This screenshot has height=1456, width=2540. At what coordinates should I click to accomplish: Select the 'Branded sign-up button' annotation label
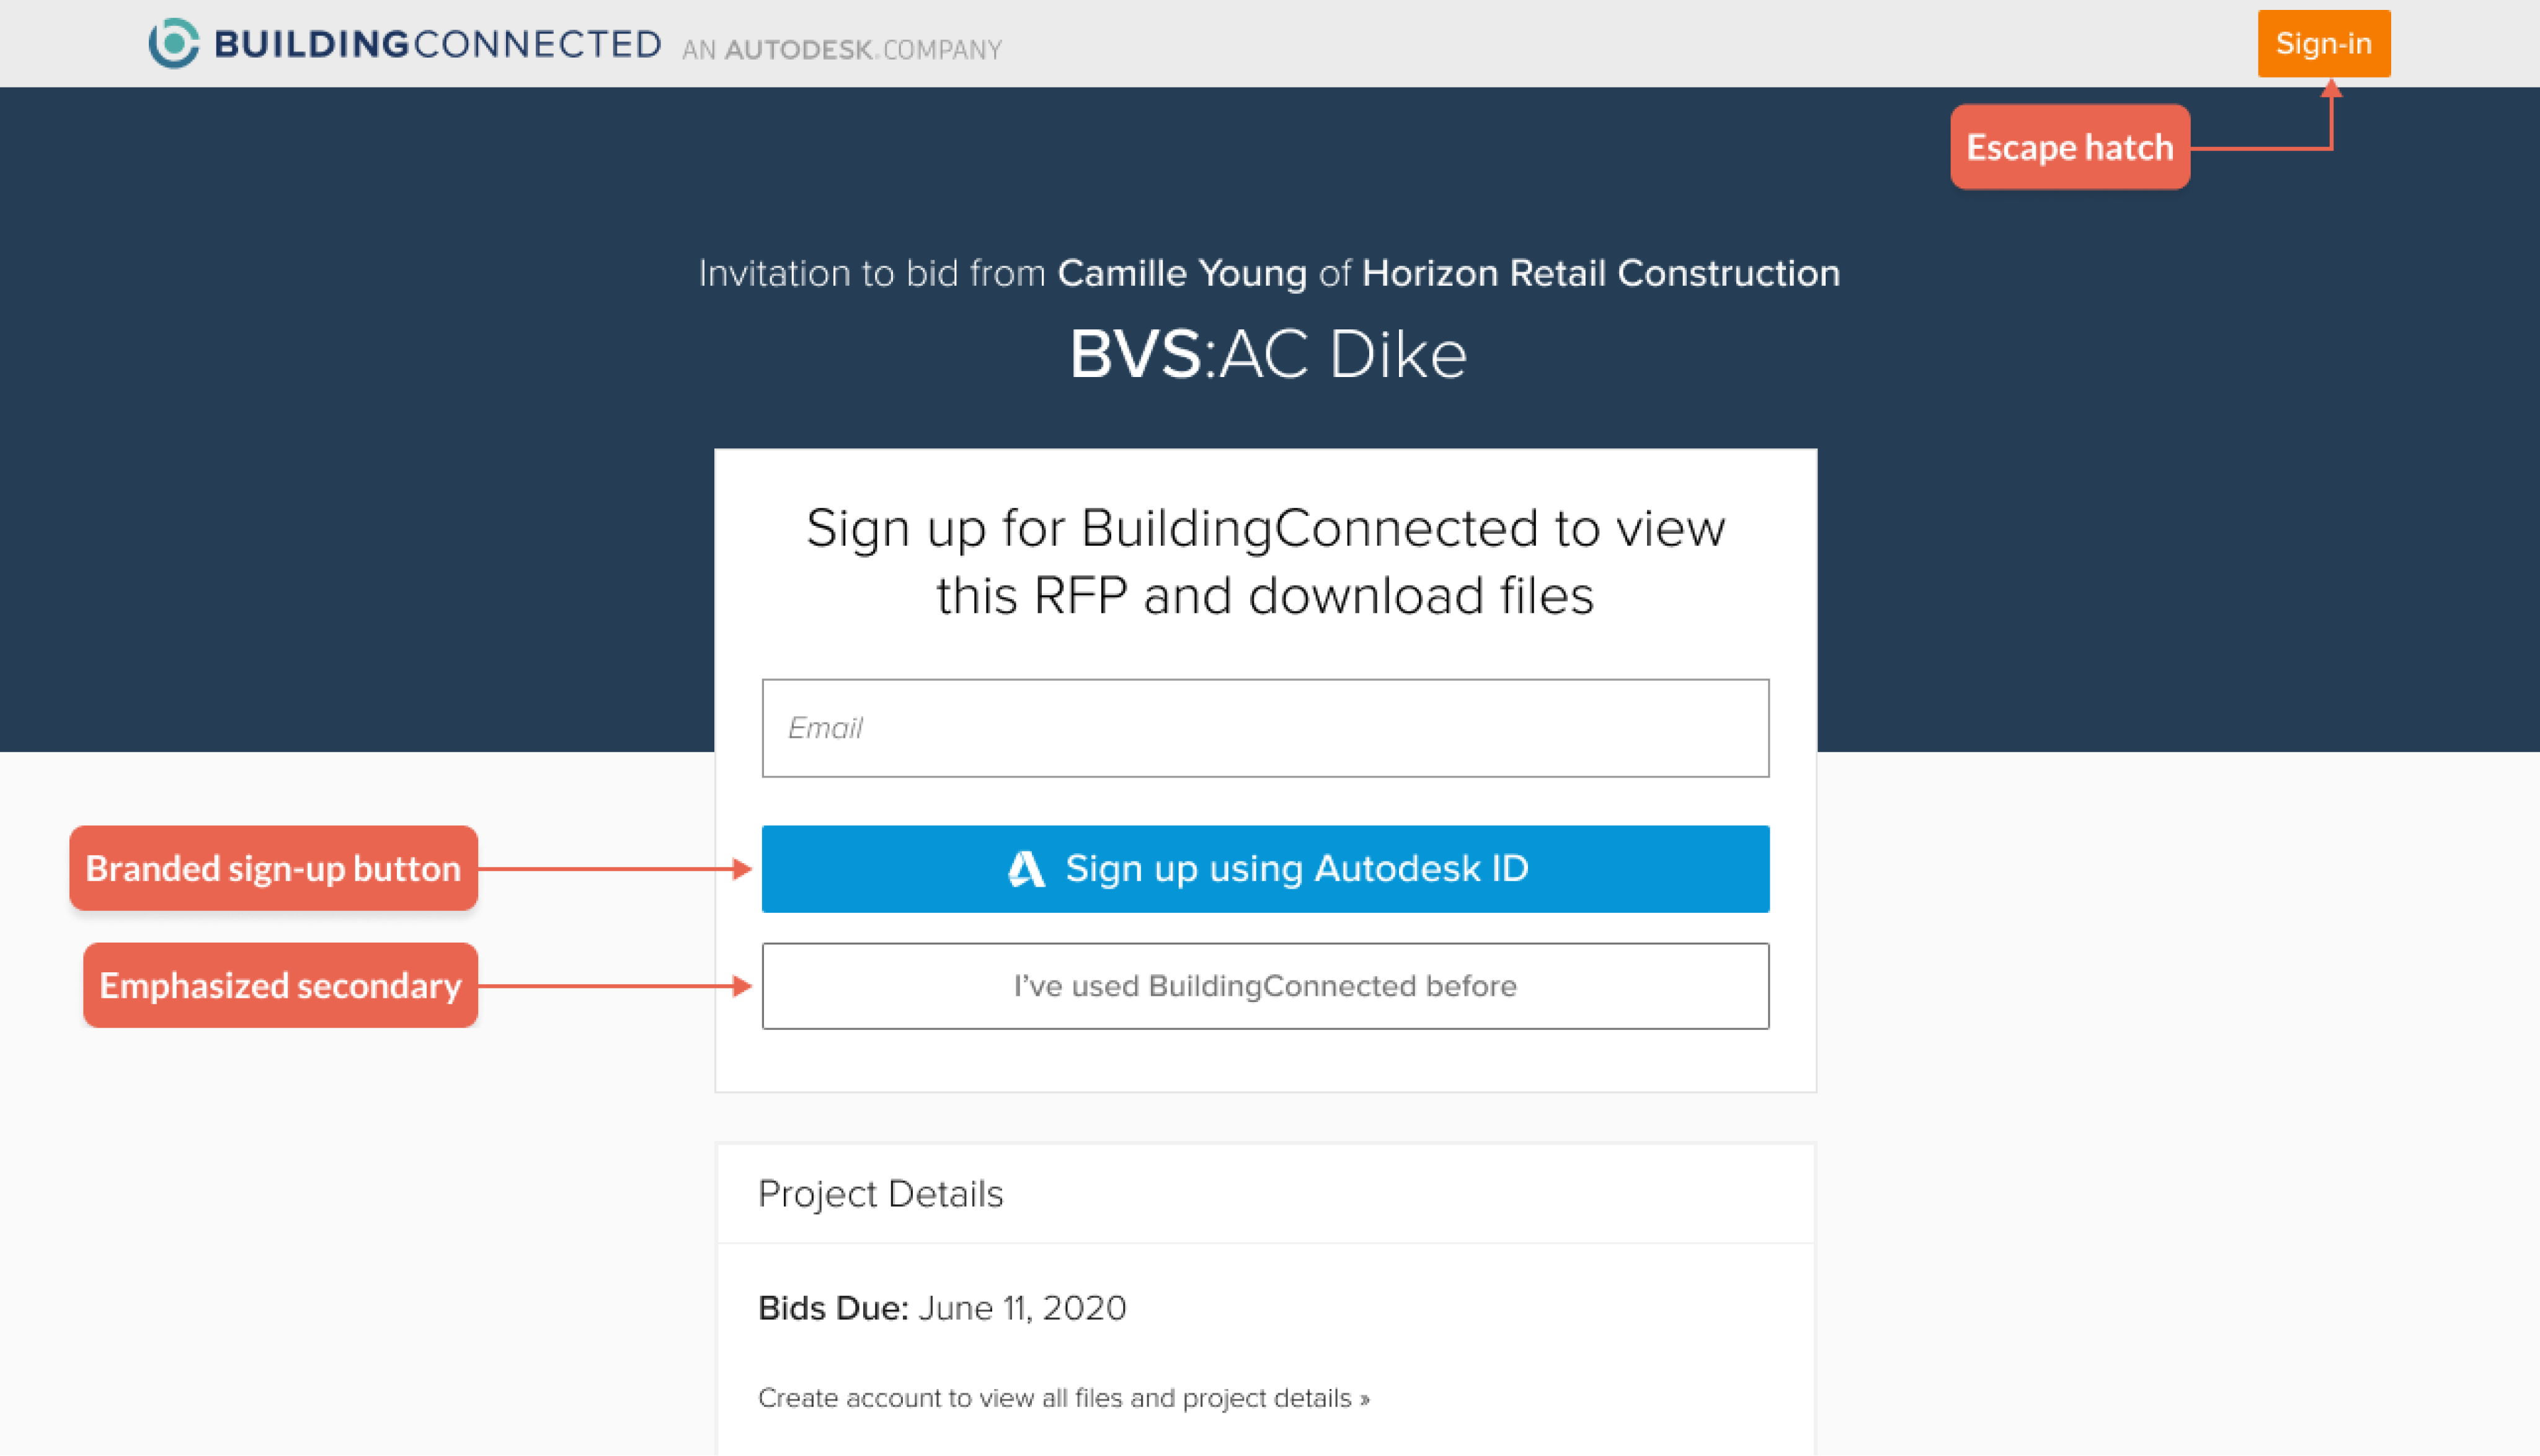tap(273, 868)
